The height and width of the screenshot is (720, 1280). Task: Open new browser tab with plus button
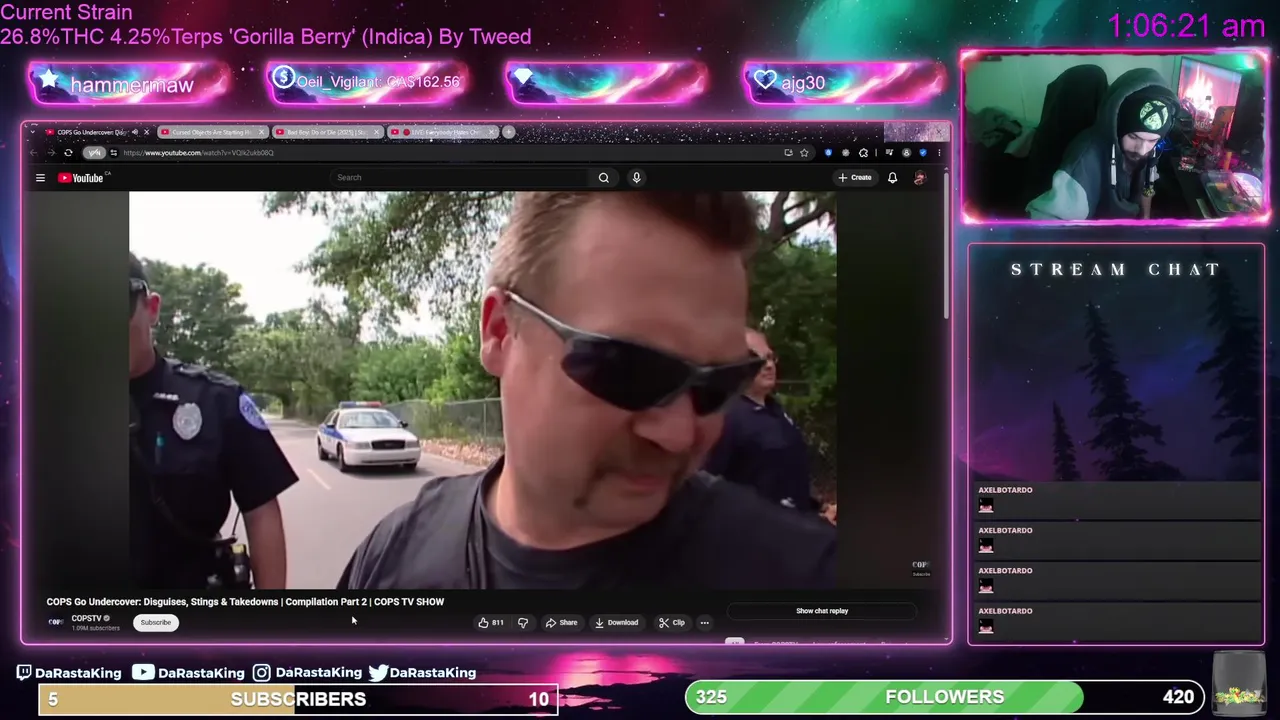tap(508, 132)
